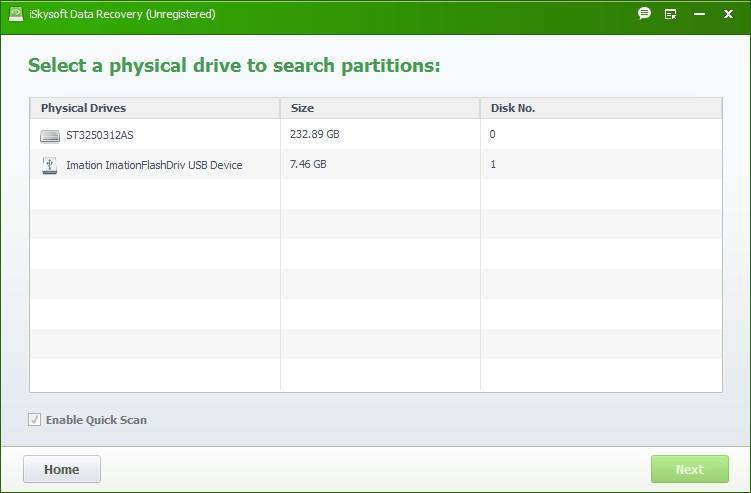This screenshot has height=493, width=751.
Task: Select the Imation USB flash drive icon
Action: point(50,165)
